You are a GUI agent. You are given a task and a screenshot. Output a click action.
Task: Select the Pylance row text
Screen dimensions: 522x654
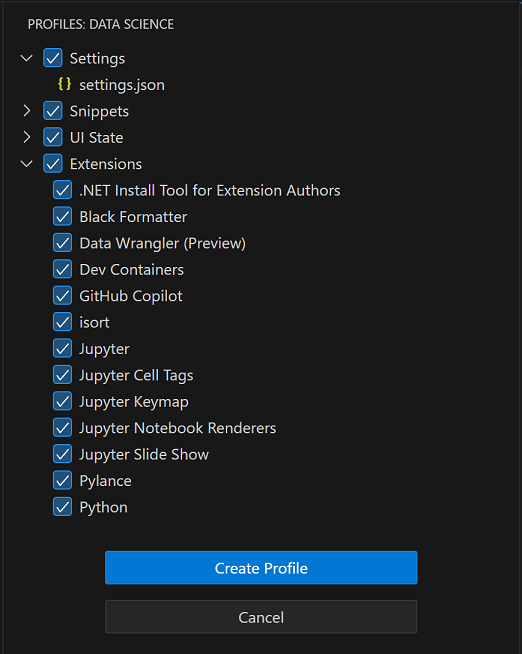pos(105,481)
